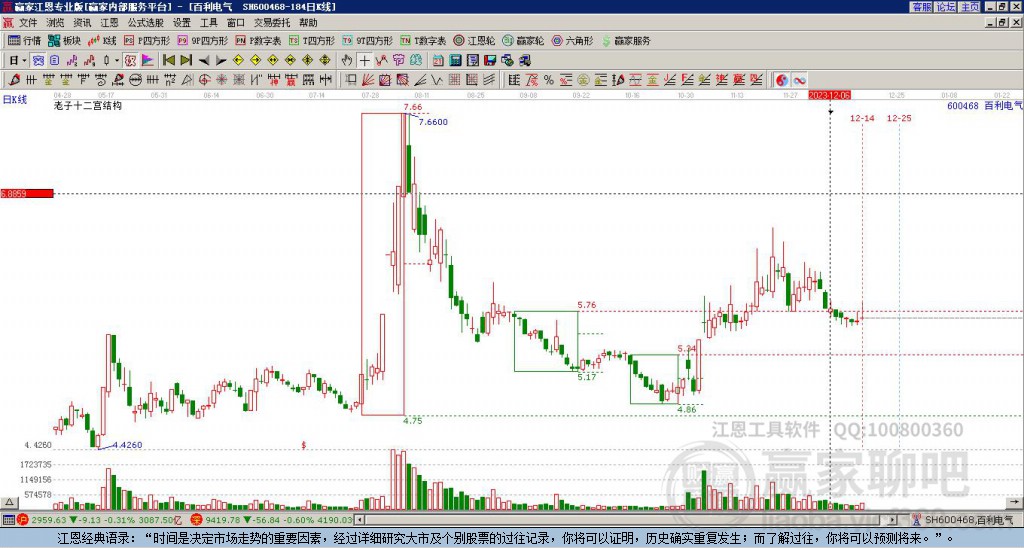1024x548 pixels.
Task: Open the 9P四方形 tool
Action: pos(203,40)
